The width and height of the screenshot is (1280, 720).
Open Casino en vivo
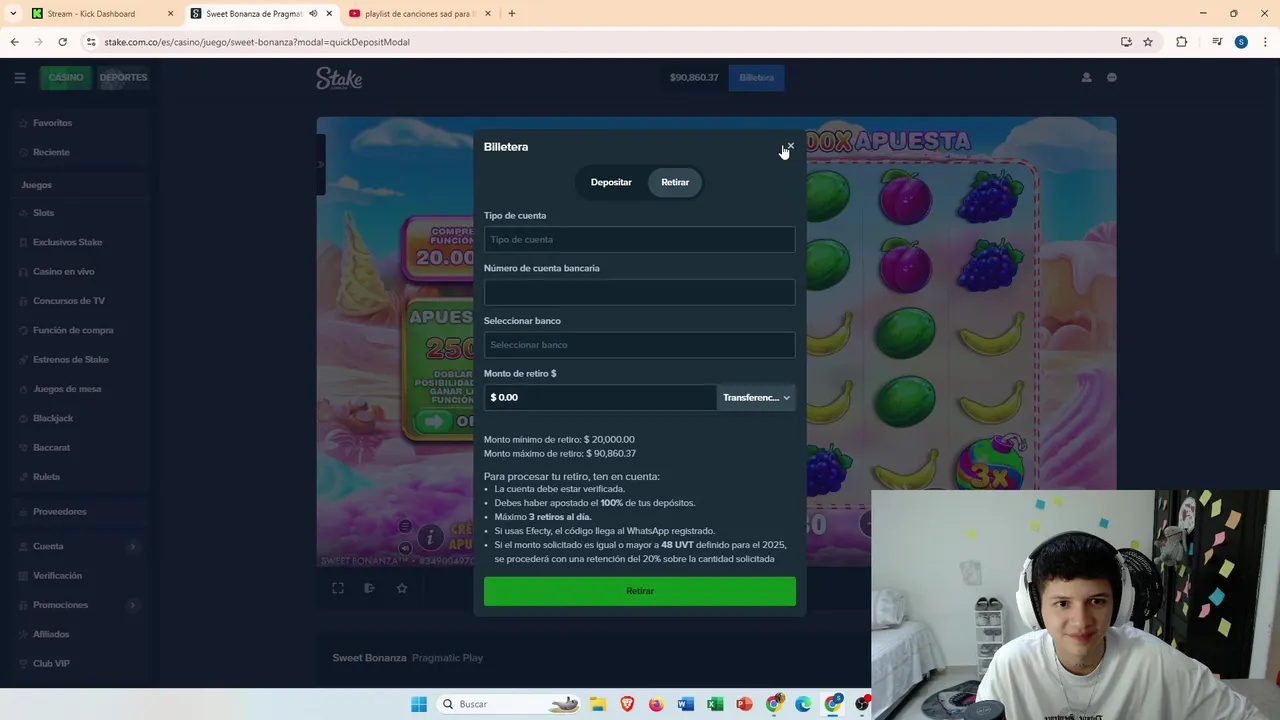pos(63,271)
